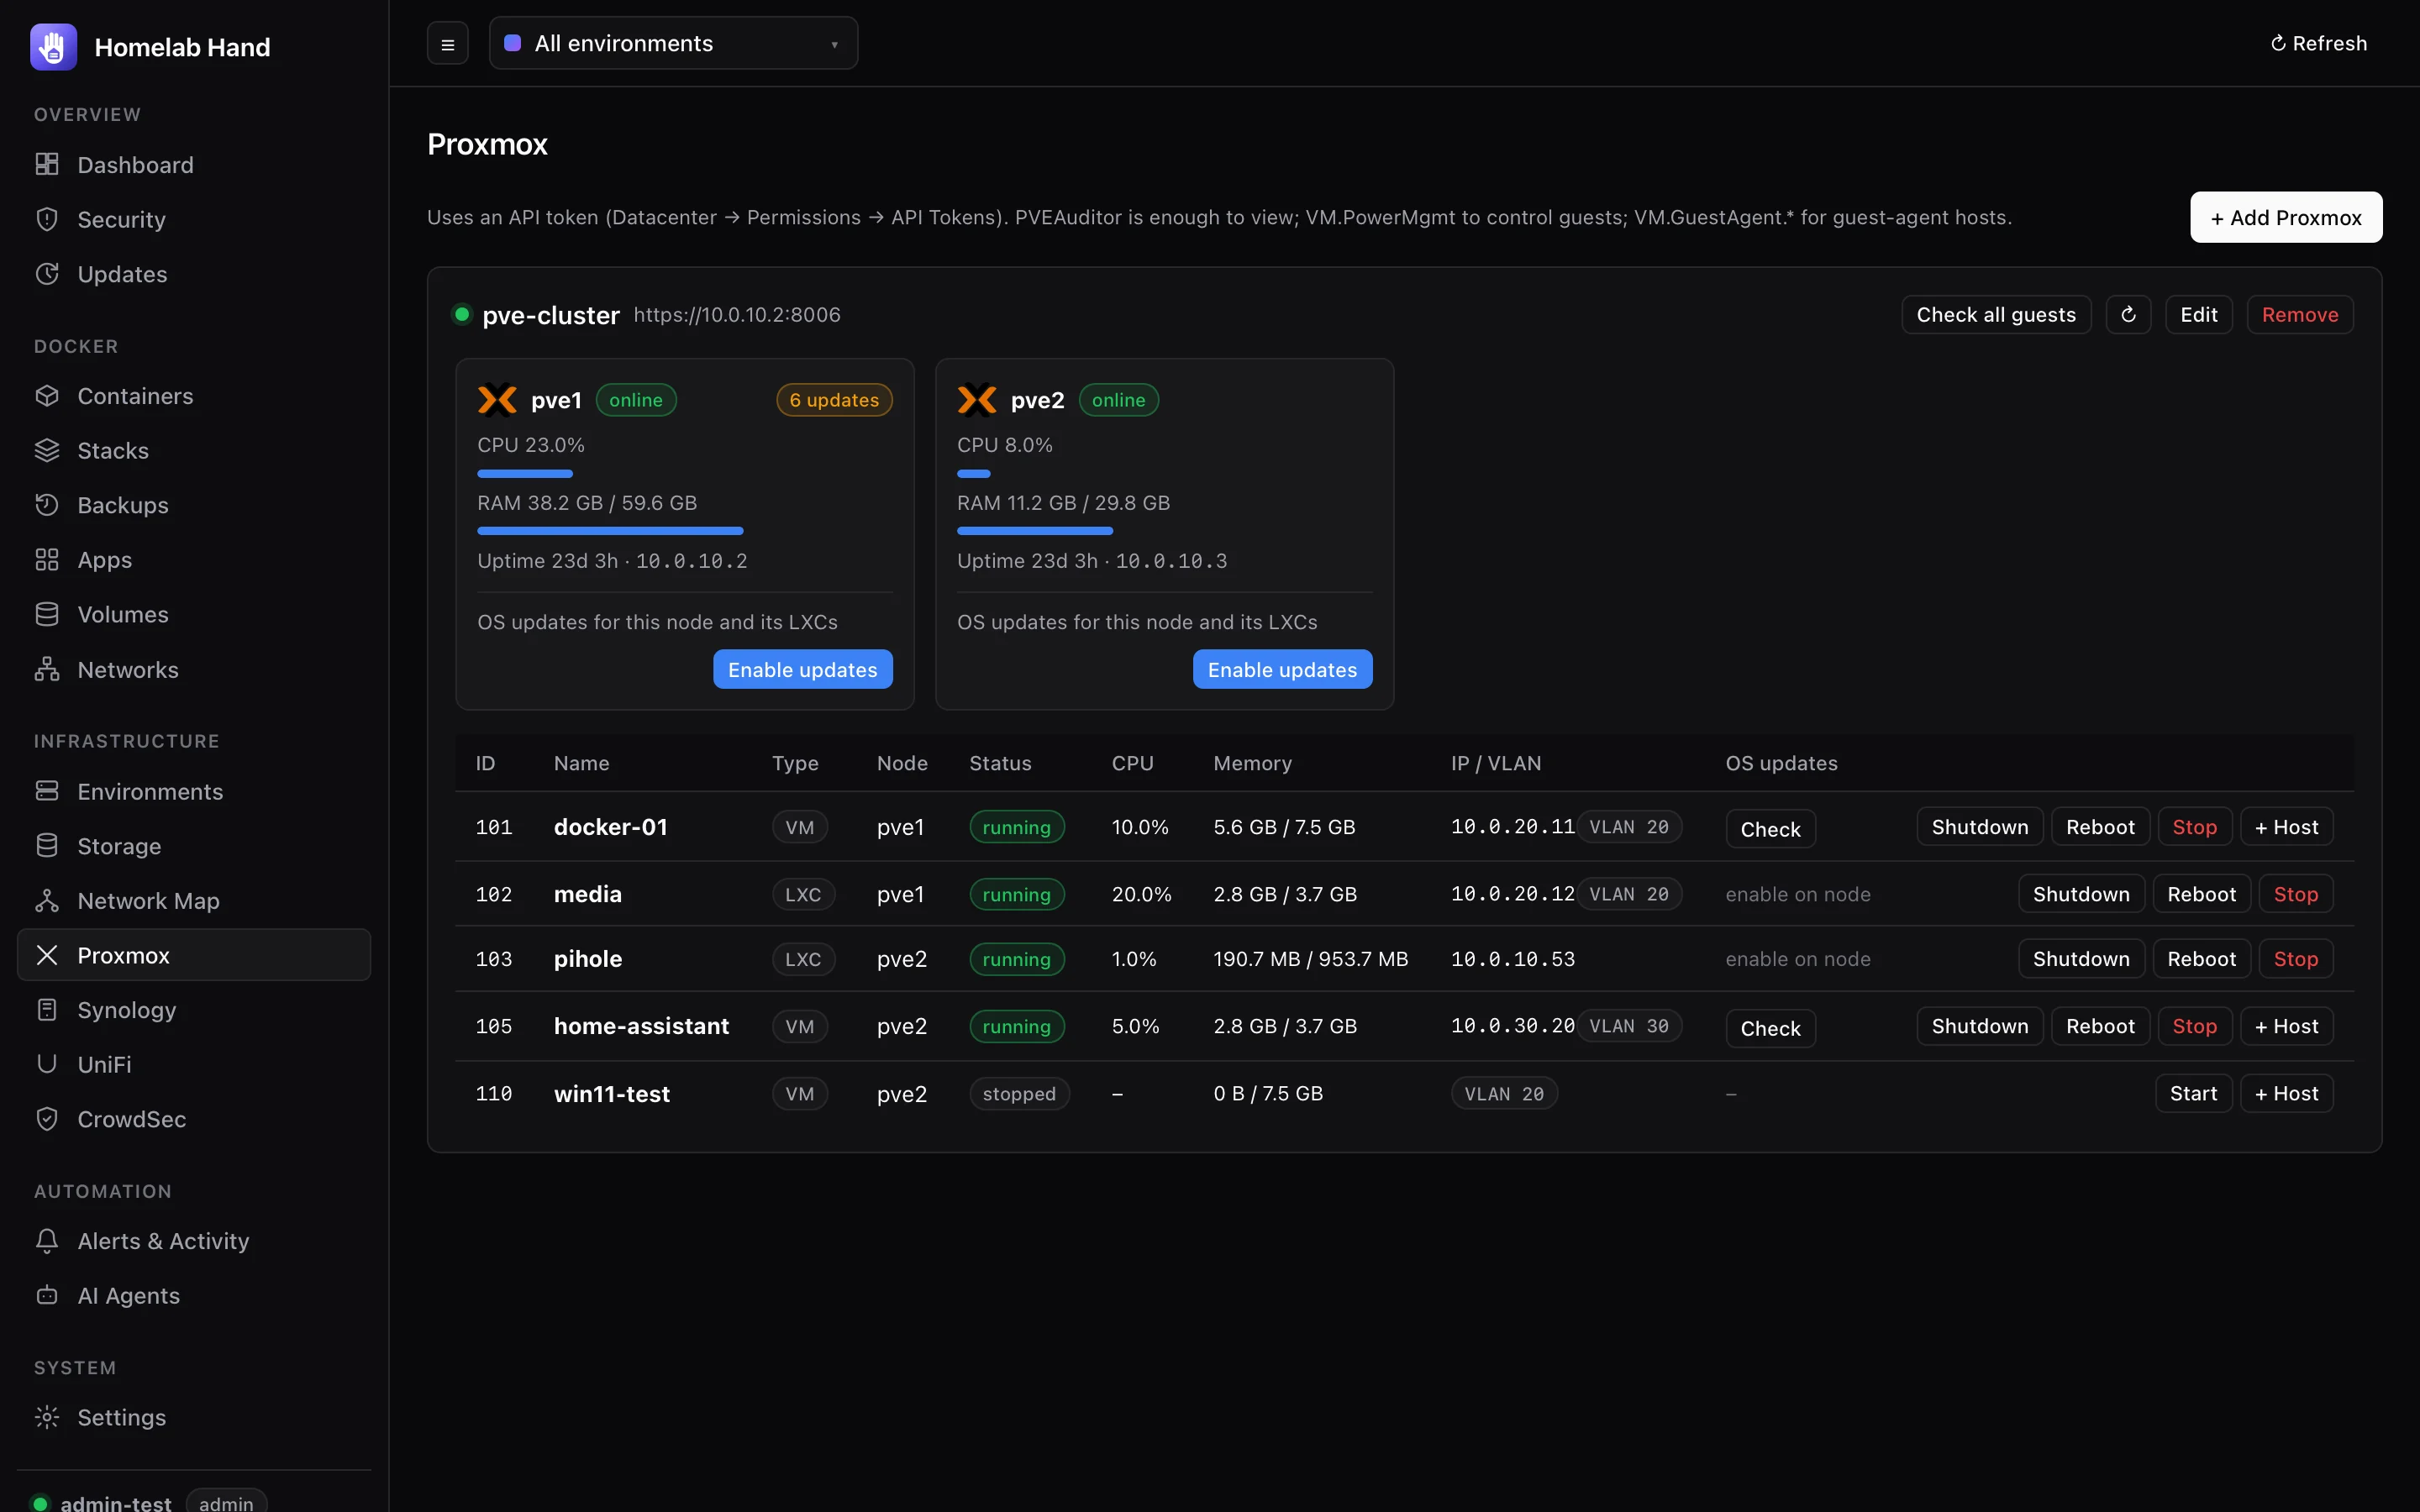Image resolution: width=2420 pixels, height=1512 pixels.
Task: Open the Security shield icon
Action: coord(47,219)
